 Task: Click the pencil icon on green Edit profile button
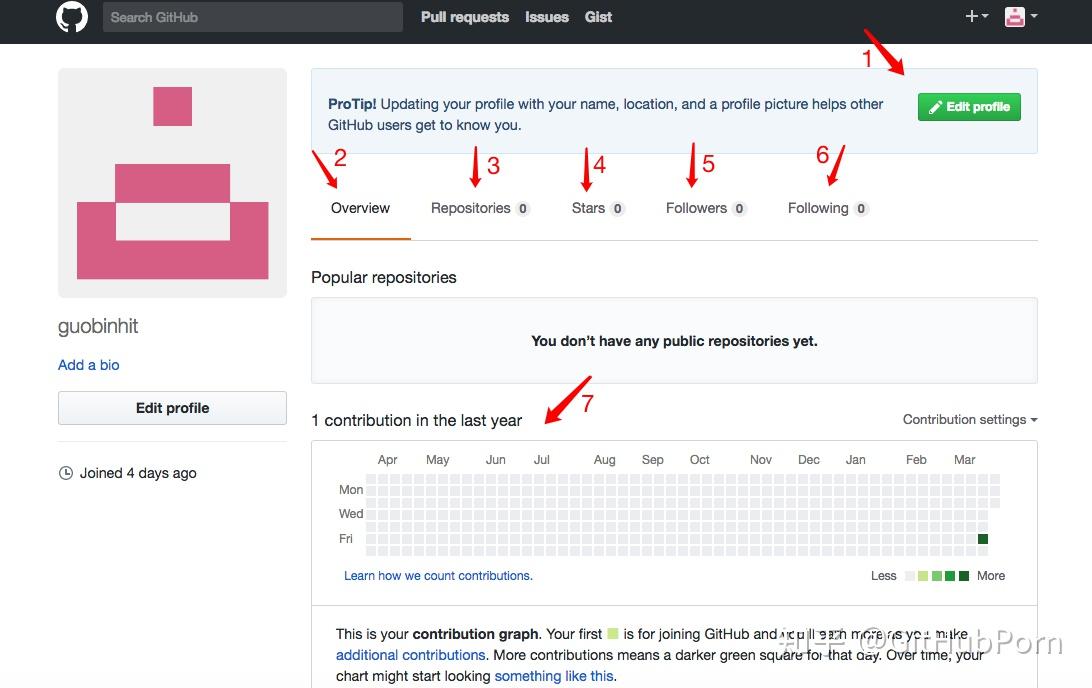936,106
